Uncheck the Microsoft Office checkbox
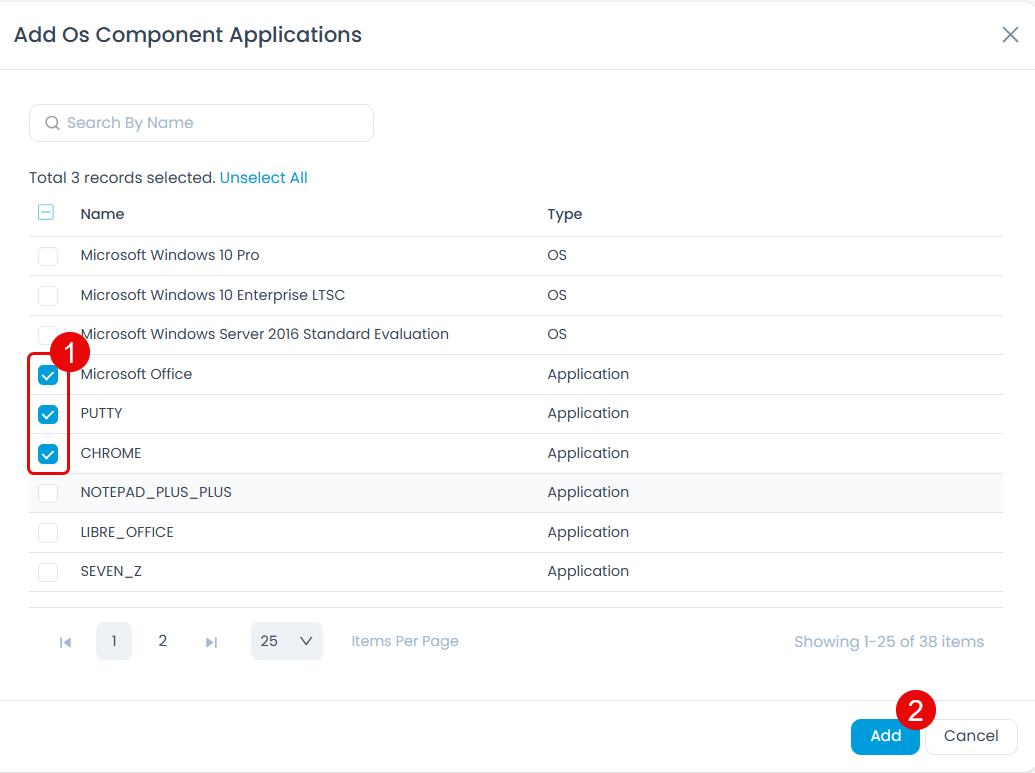 tap(48, 374)
